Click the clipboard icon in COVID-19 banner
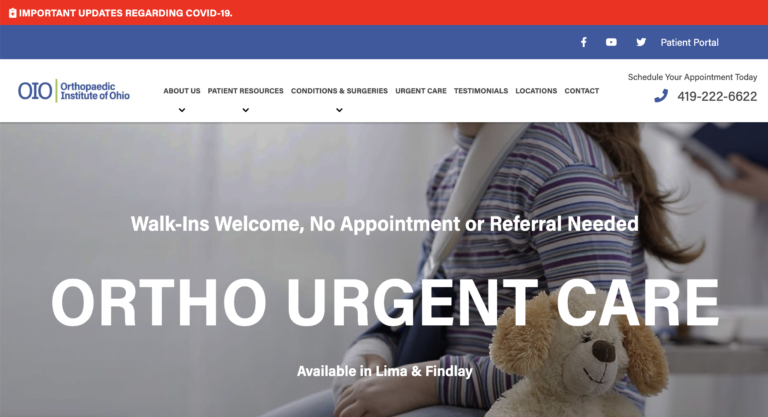This screenshot has width=768, height=417. pyautogui.click(x=13, y=13)
